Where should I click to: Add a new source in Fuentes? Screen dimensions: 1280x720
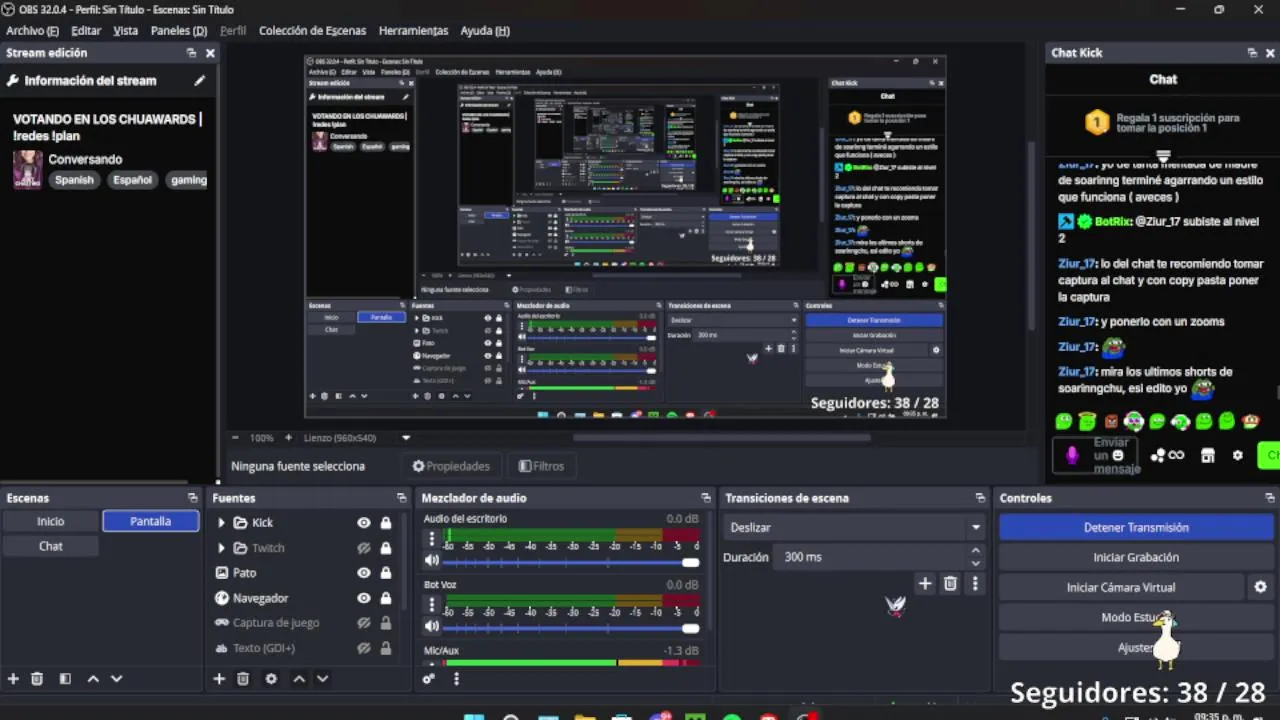click(x=219, y=678)
